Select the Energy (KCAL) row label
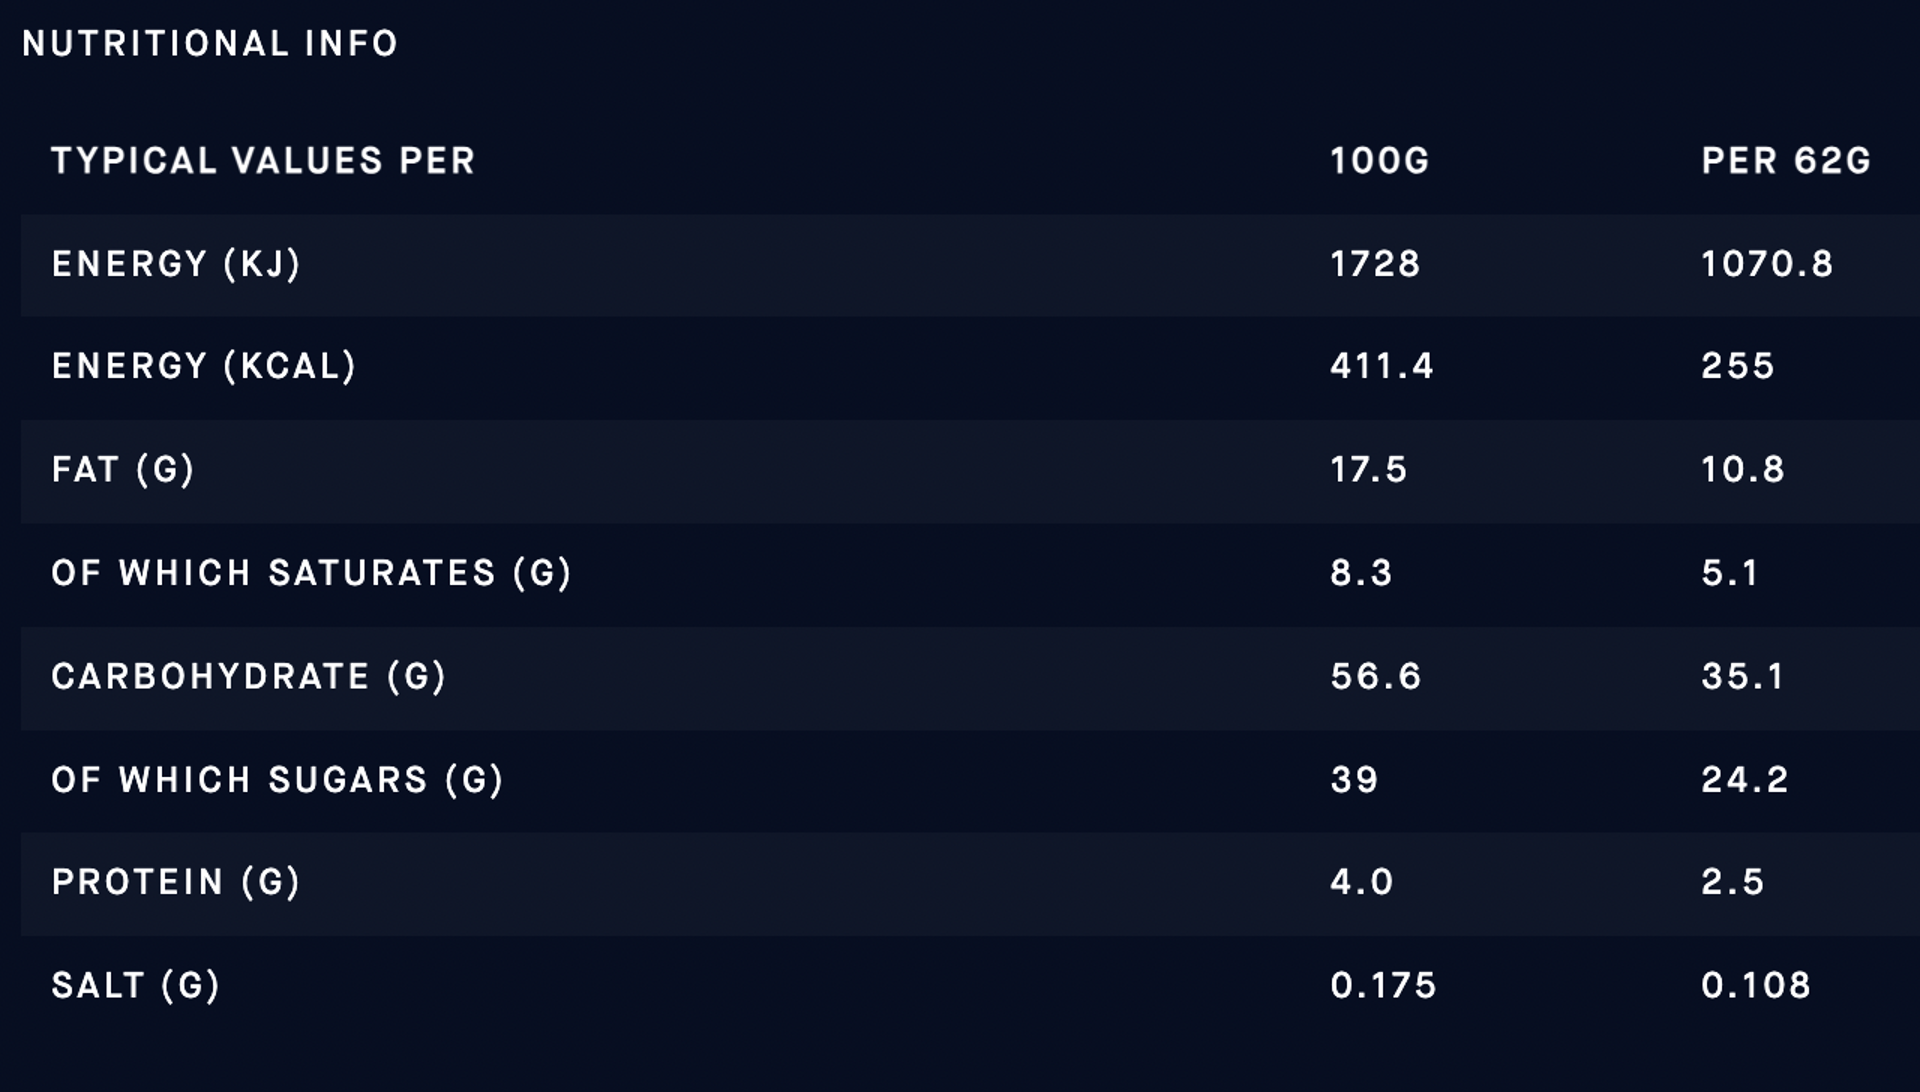 point(204,366)
